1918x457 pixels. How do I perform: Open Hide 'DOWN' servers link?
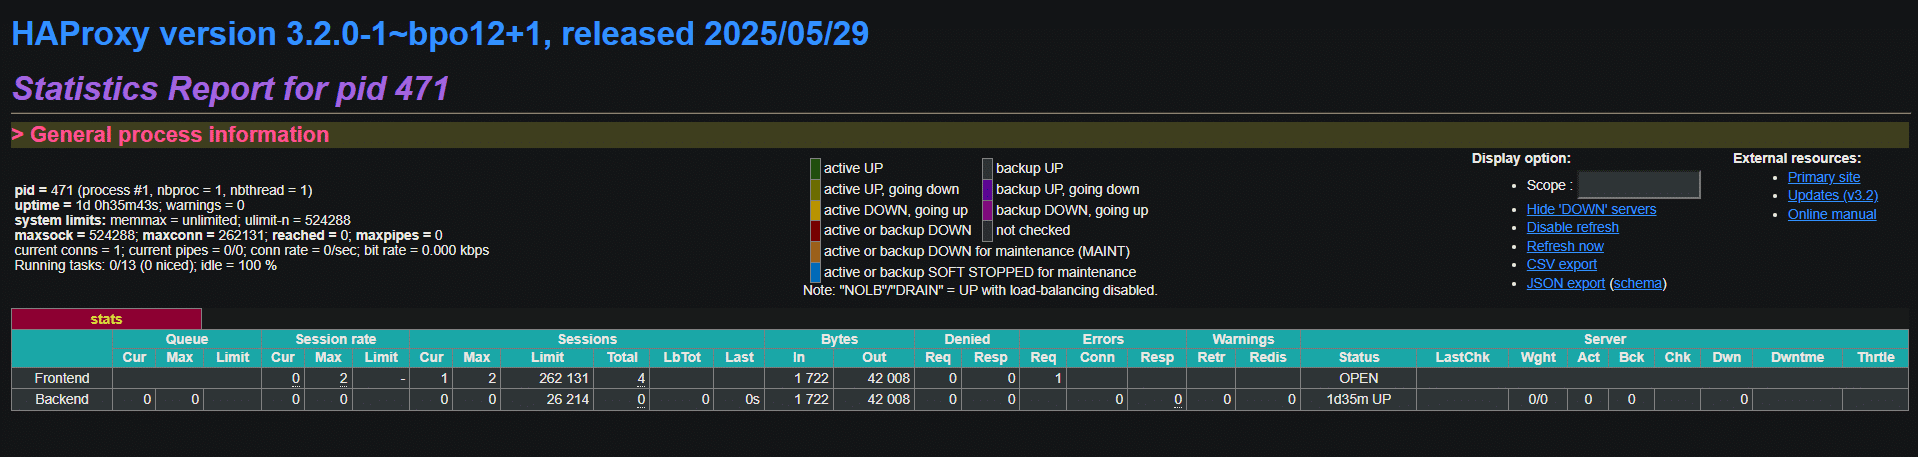pyautogui.click(x=1591, y=209)
